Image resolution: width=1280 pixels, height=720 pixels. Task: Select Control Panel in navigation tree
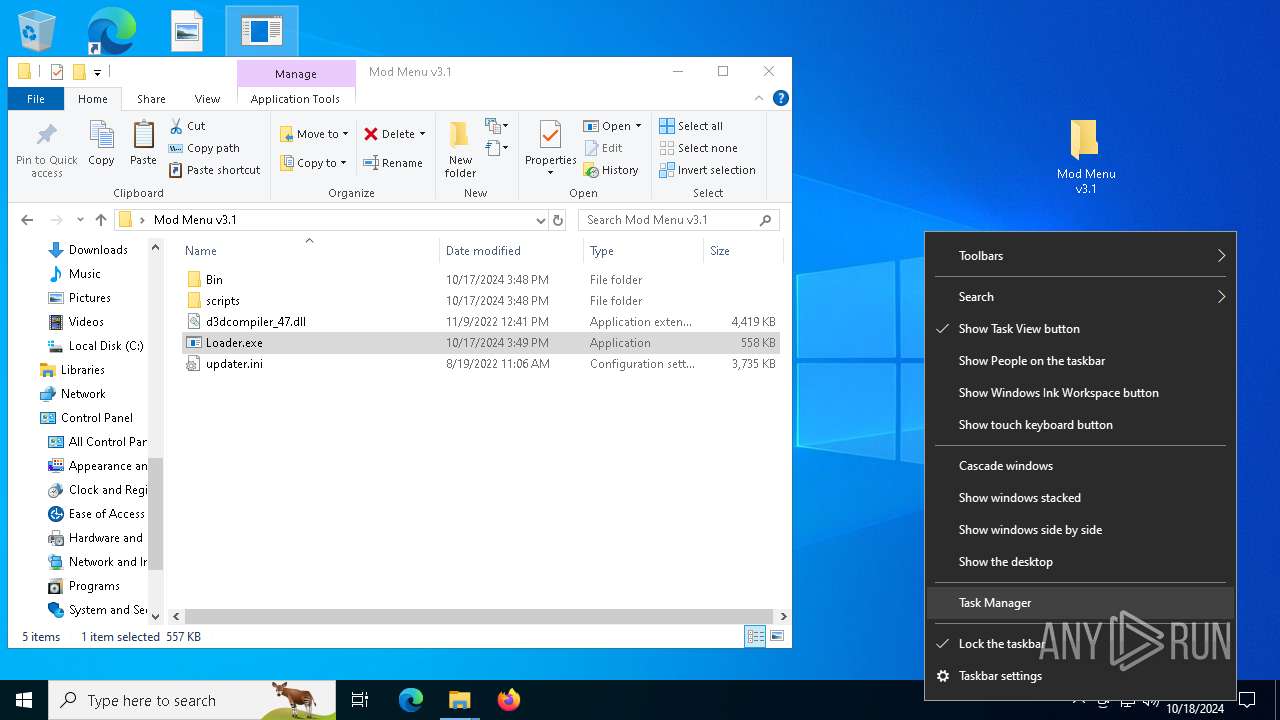pyautogui.click(x=96, y=418)
